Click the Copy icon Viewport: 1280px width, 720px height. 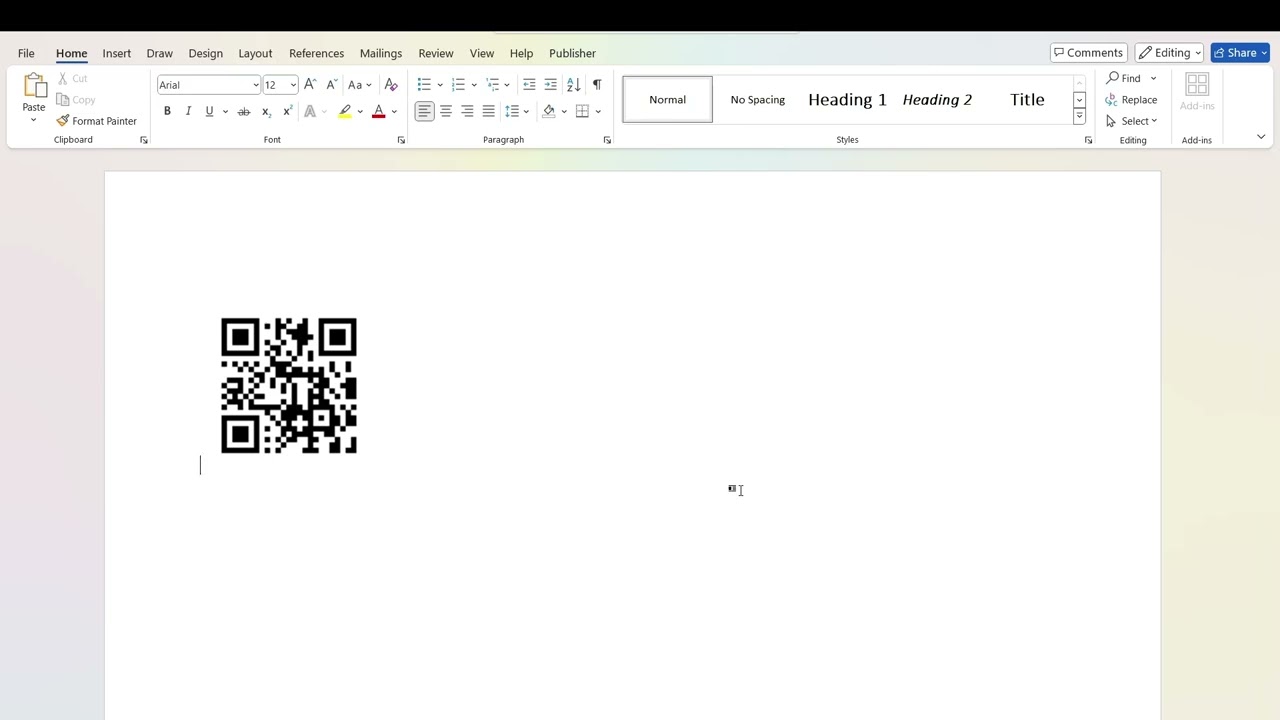pyautogui.click(x=63, y=100)
